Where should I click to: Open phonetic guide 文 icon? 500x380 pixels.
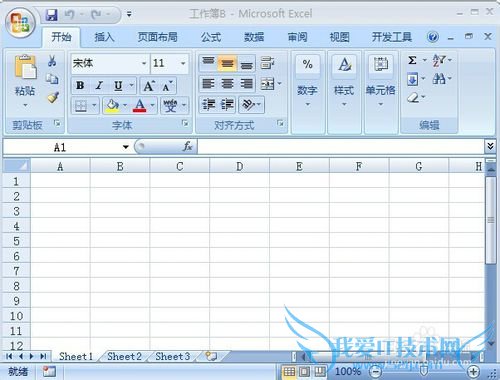[170, 106]
